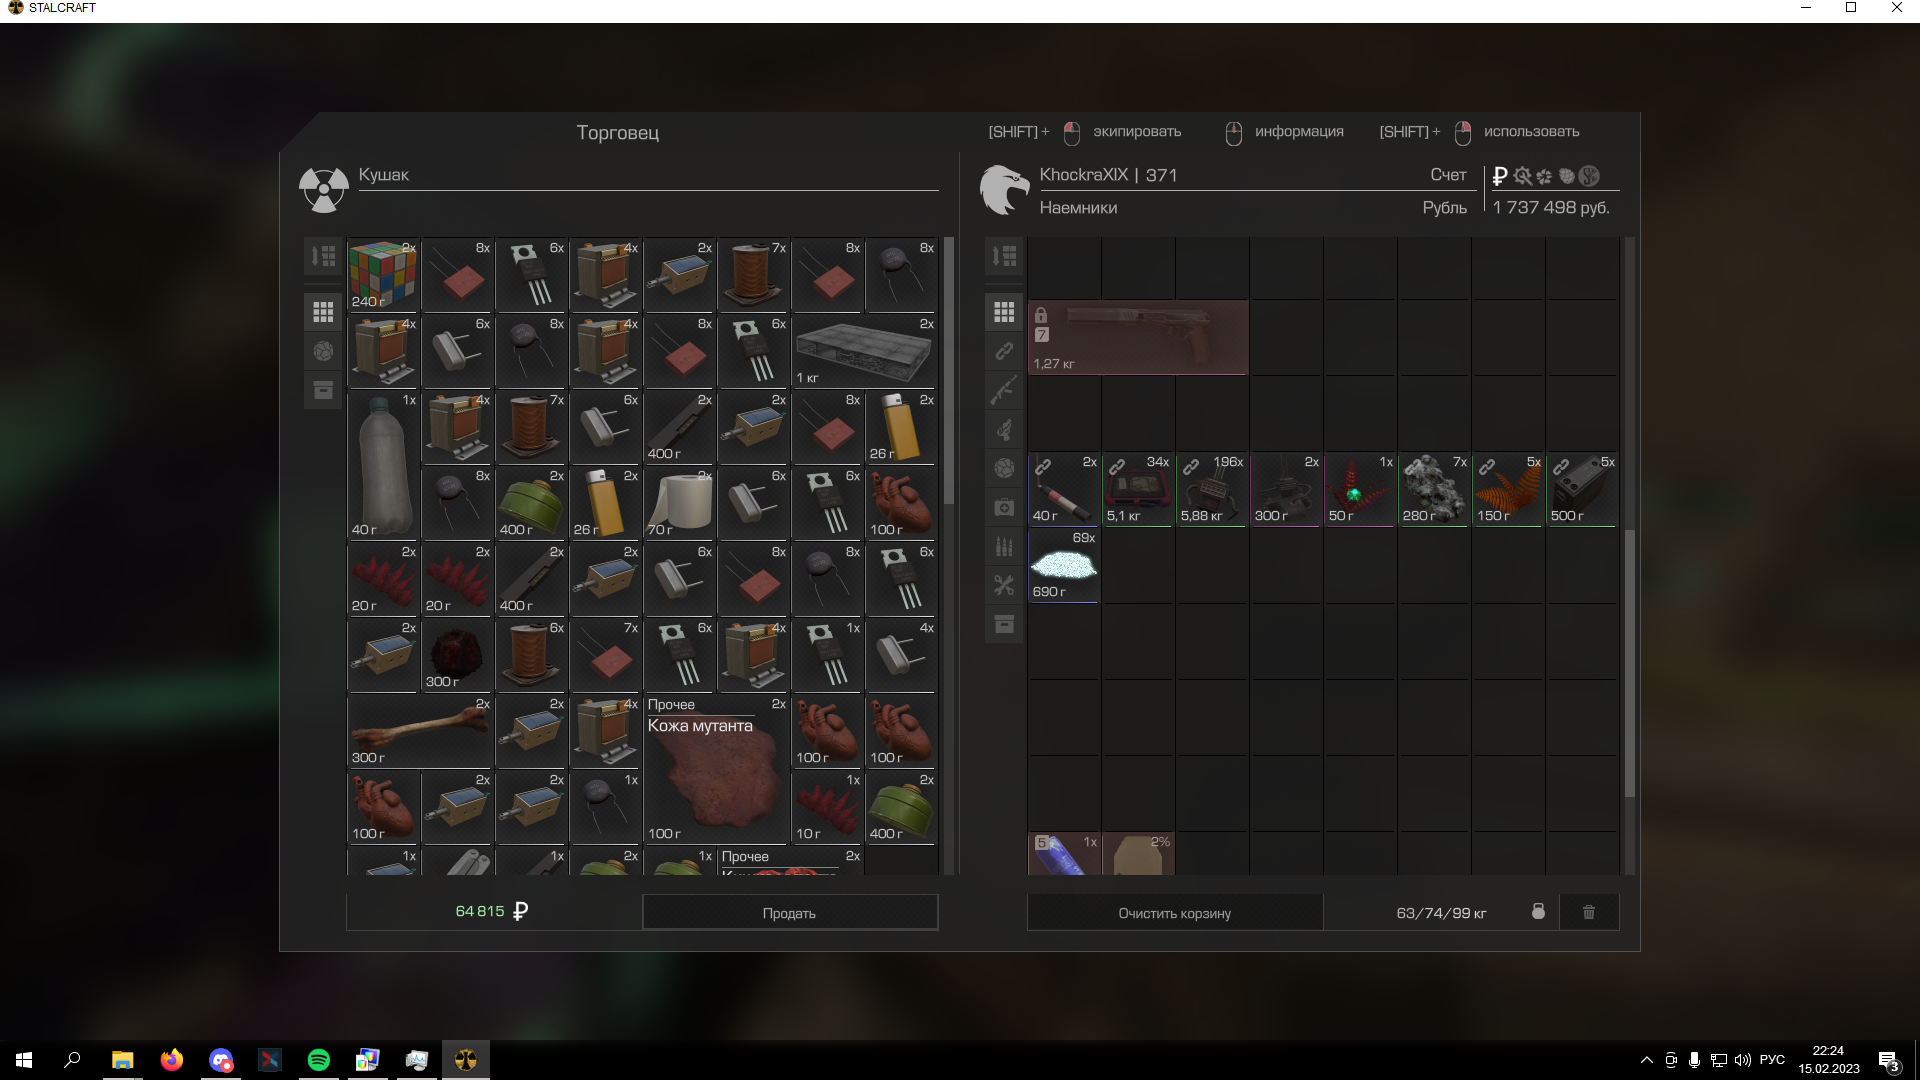Select player medkit medicine filter
Screen dimensions: 1920x1080
pos(1004,507)
